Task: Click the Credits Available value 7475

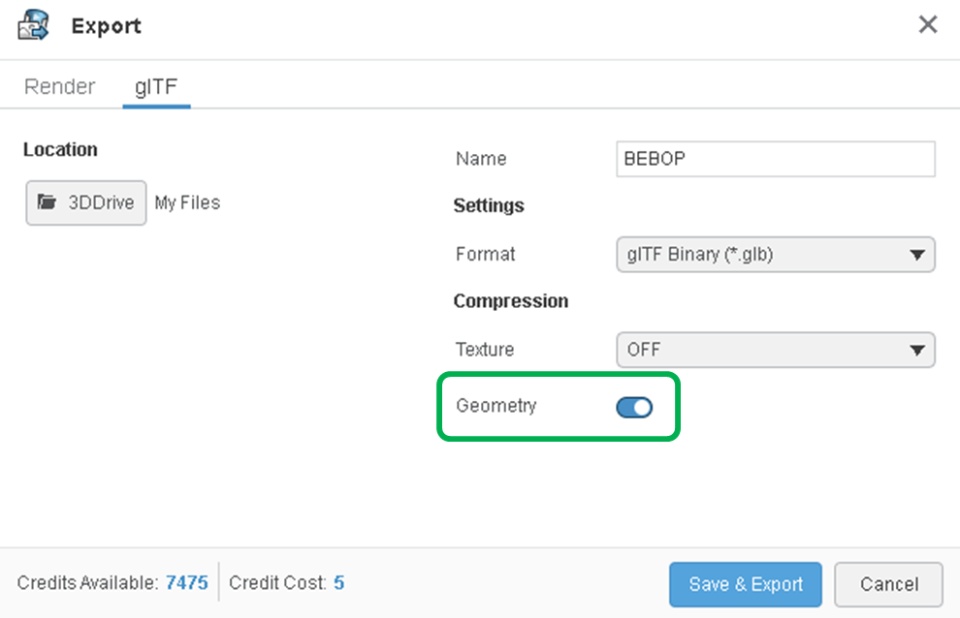Action: [x=187, y=582]
